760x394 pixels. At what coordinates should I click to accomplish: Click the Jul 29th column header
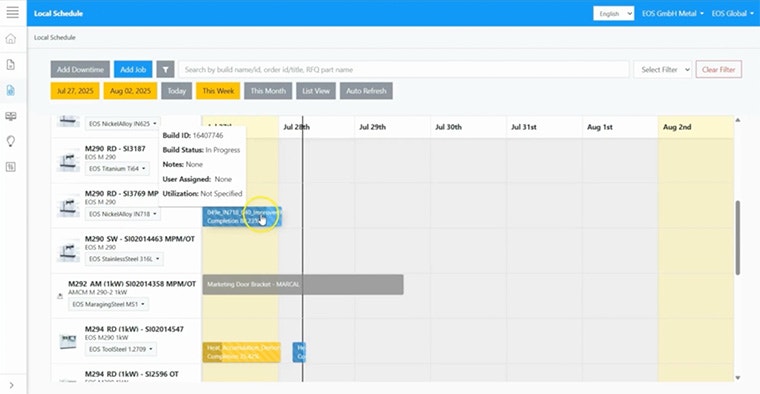click(372, 127)
